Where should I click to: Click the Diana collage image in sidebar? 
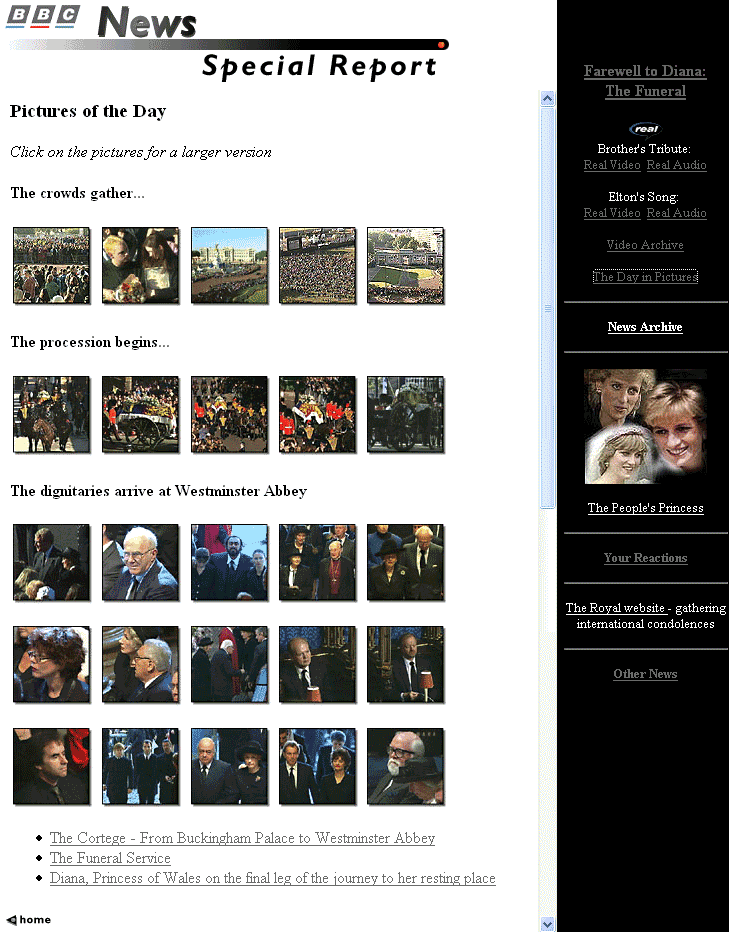coord(646,426)
